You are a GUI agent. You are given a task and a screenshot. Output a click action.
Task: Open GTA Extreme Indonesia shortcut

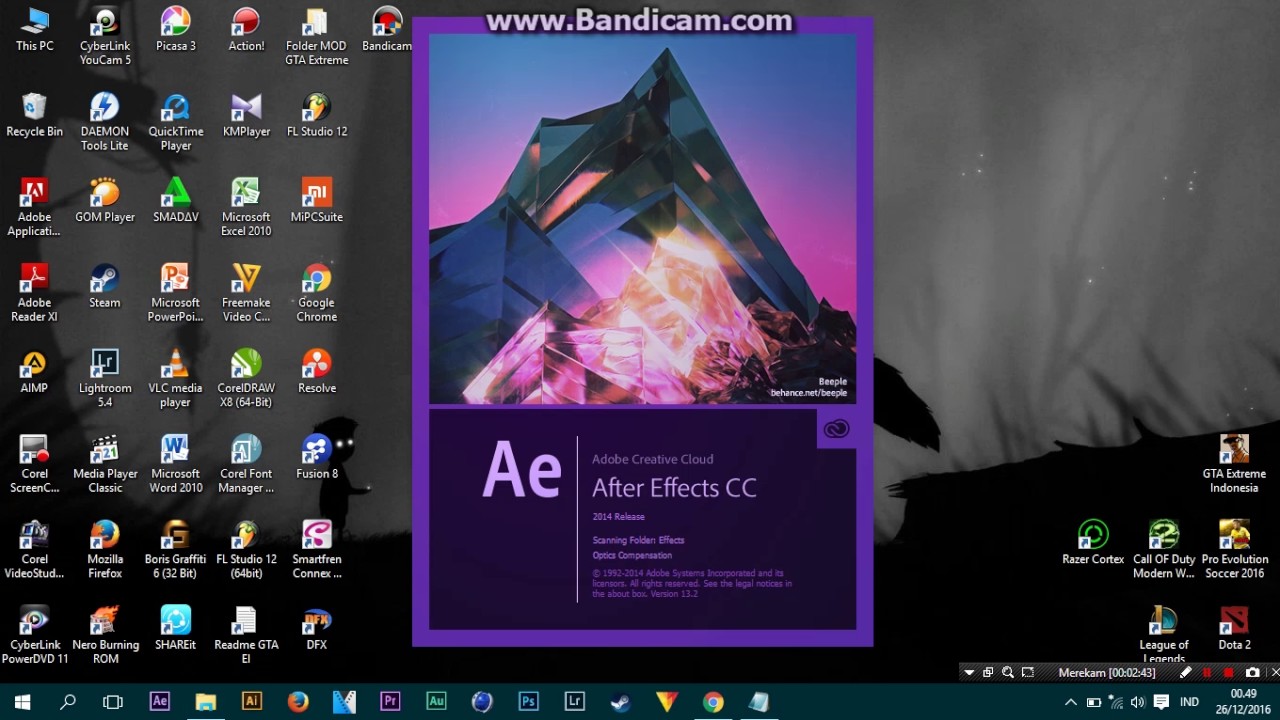tap(1234, 464)
